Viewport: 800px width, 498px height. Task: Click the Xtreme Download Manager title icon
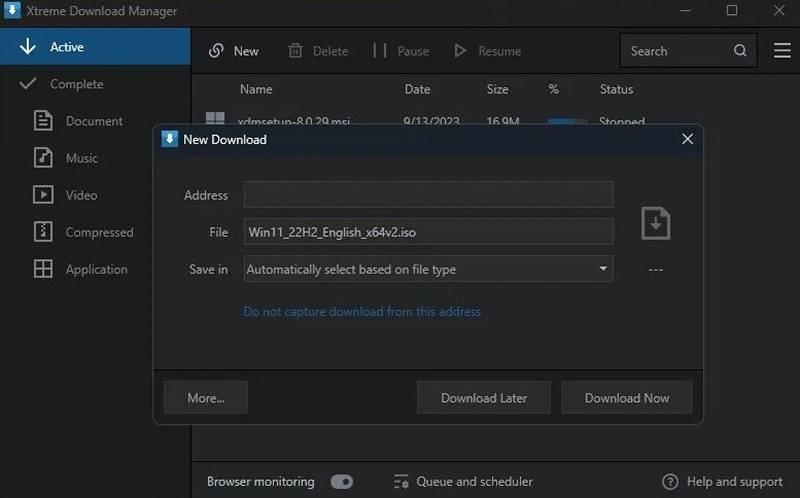12,10
